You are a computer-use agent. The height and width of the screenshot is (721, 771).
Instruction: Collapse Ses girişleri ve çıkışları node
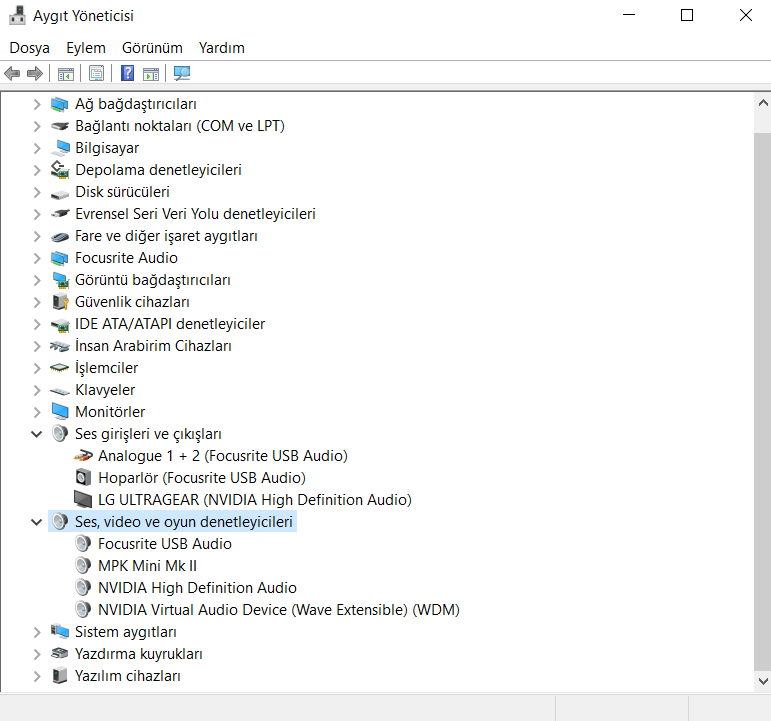click(36, 434)
